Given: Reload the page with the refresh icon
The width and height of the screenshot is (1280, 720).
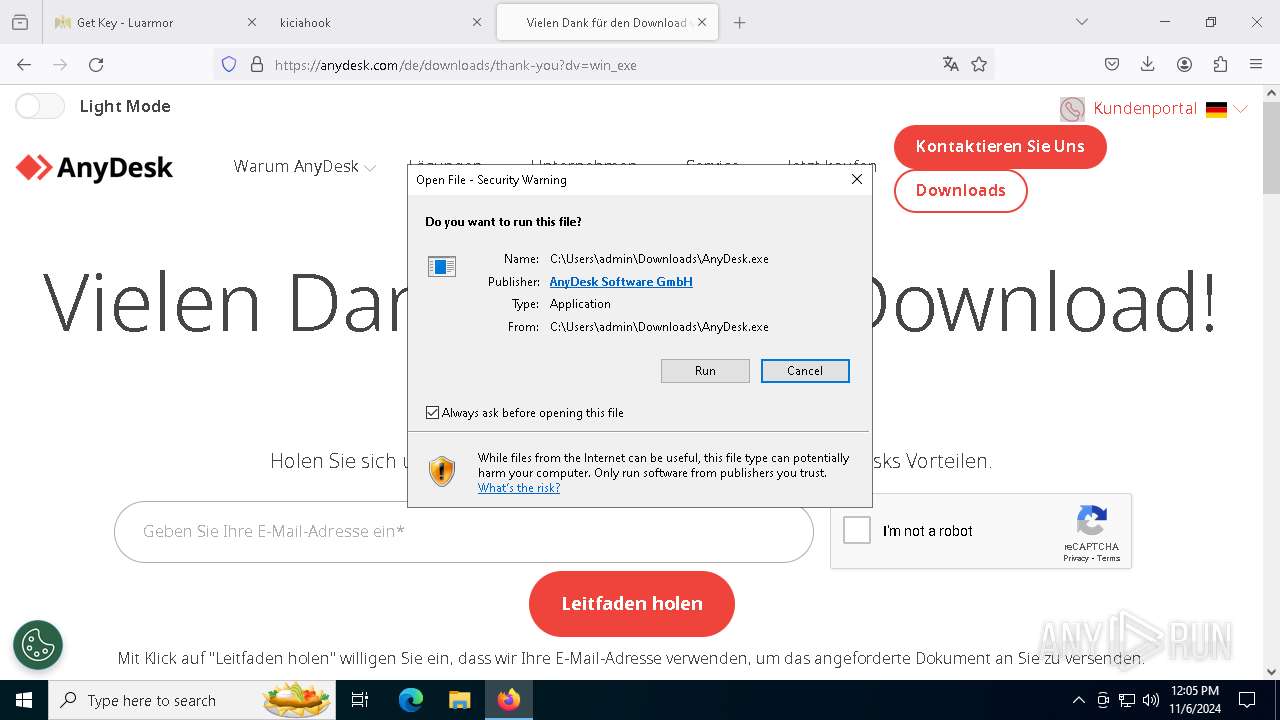Looking at the screenshot, I should (96, 64).
